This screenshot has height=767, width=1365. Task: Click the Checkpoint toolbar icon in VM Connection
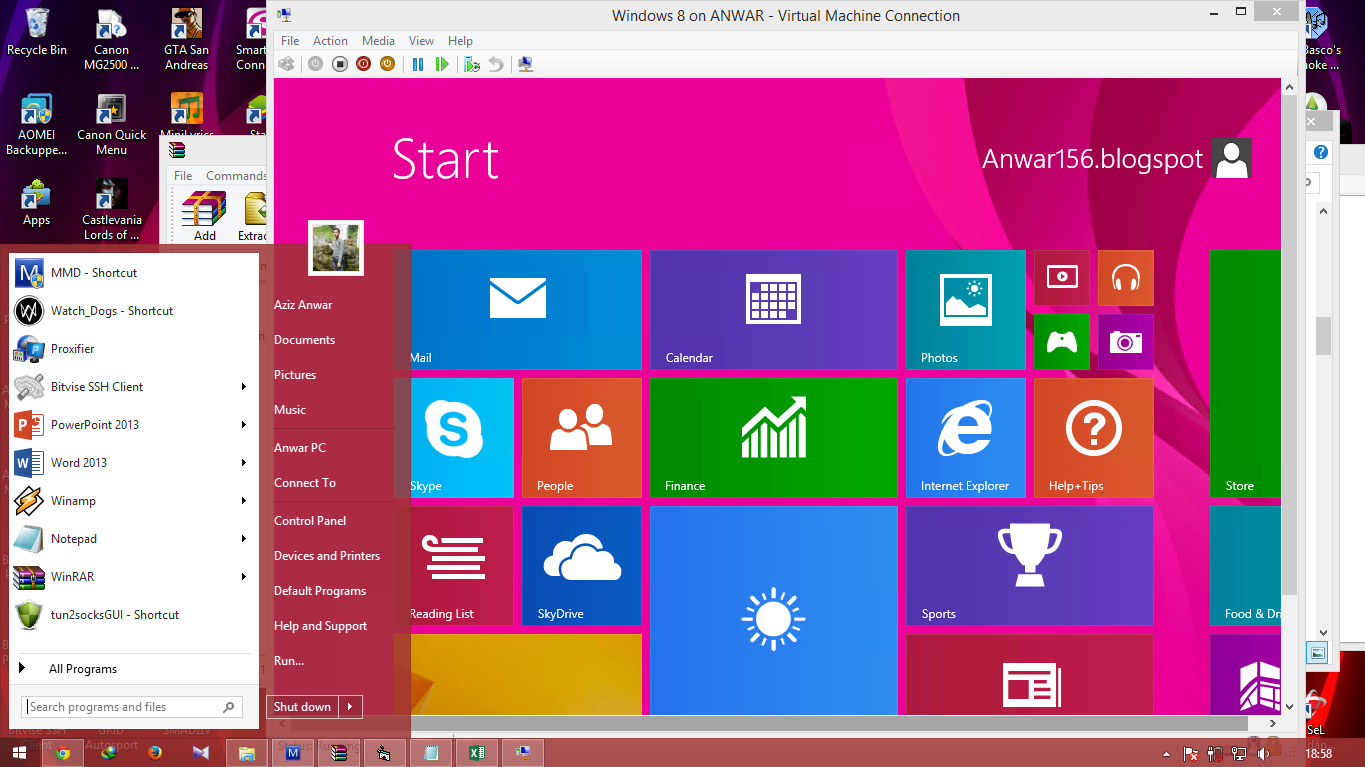(x=472, y=64)
